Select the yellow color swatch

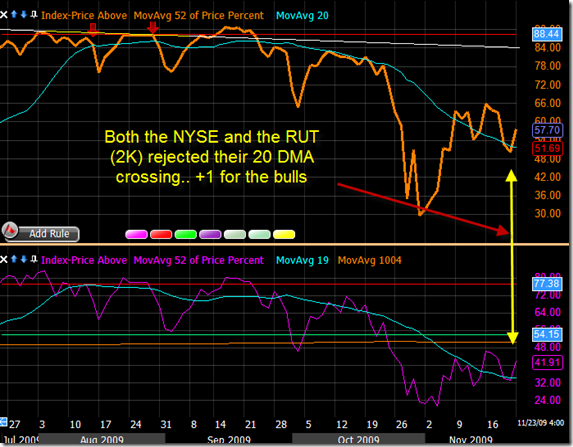[x=284, y=234]
